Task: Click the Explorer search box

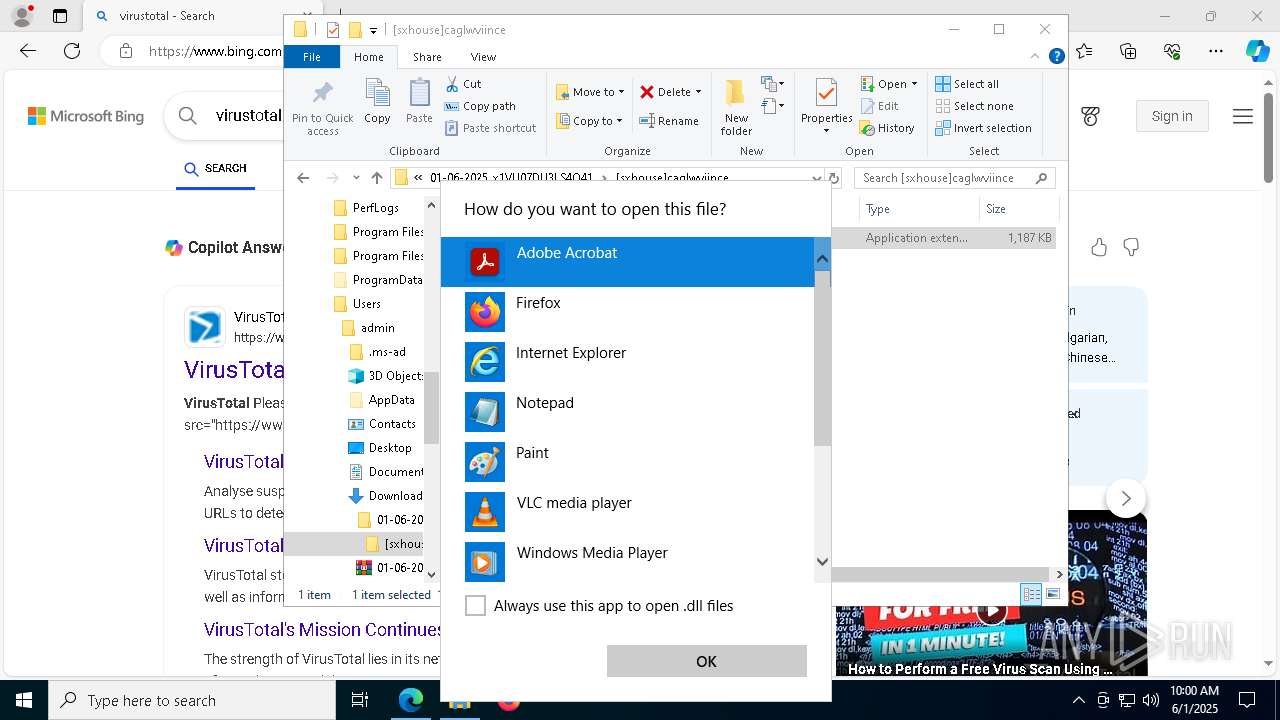Action: point(954,178)
